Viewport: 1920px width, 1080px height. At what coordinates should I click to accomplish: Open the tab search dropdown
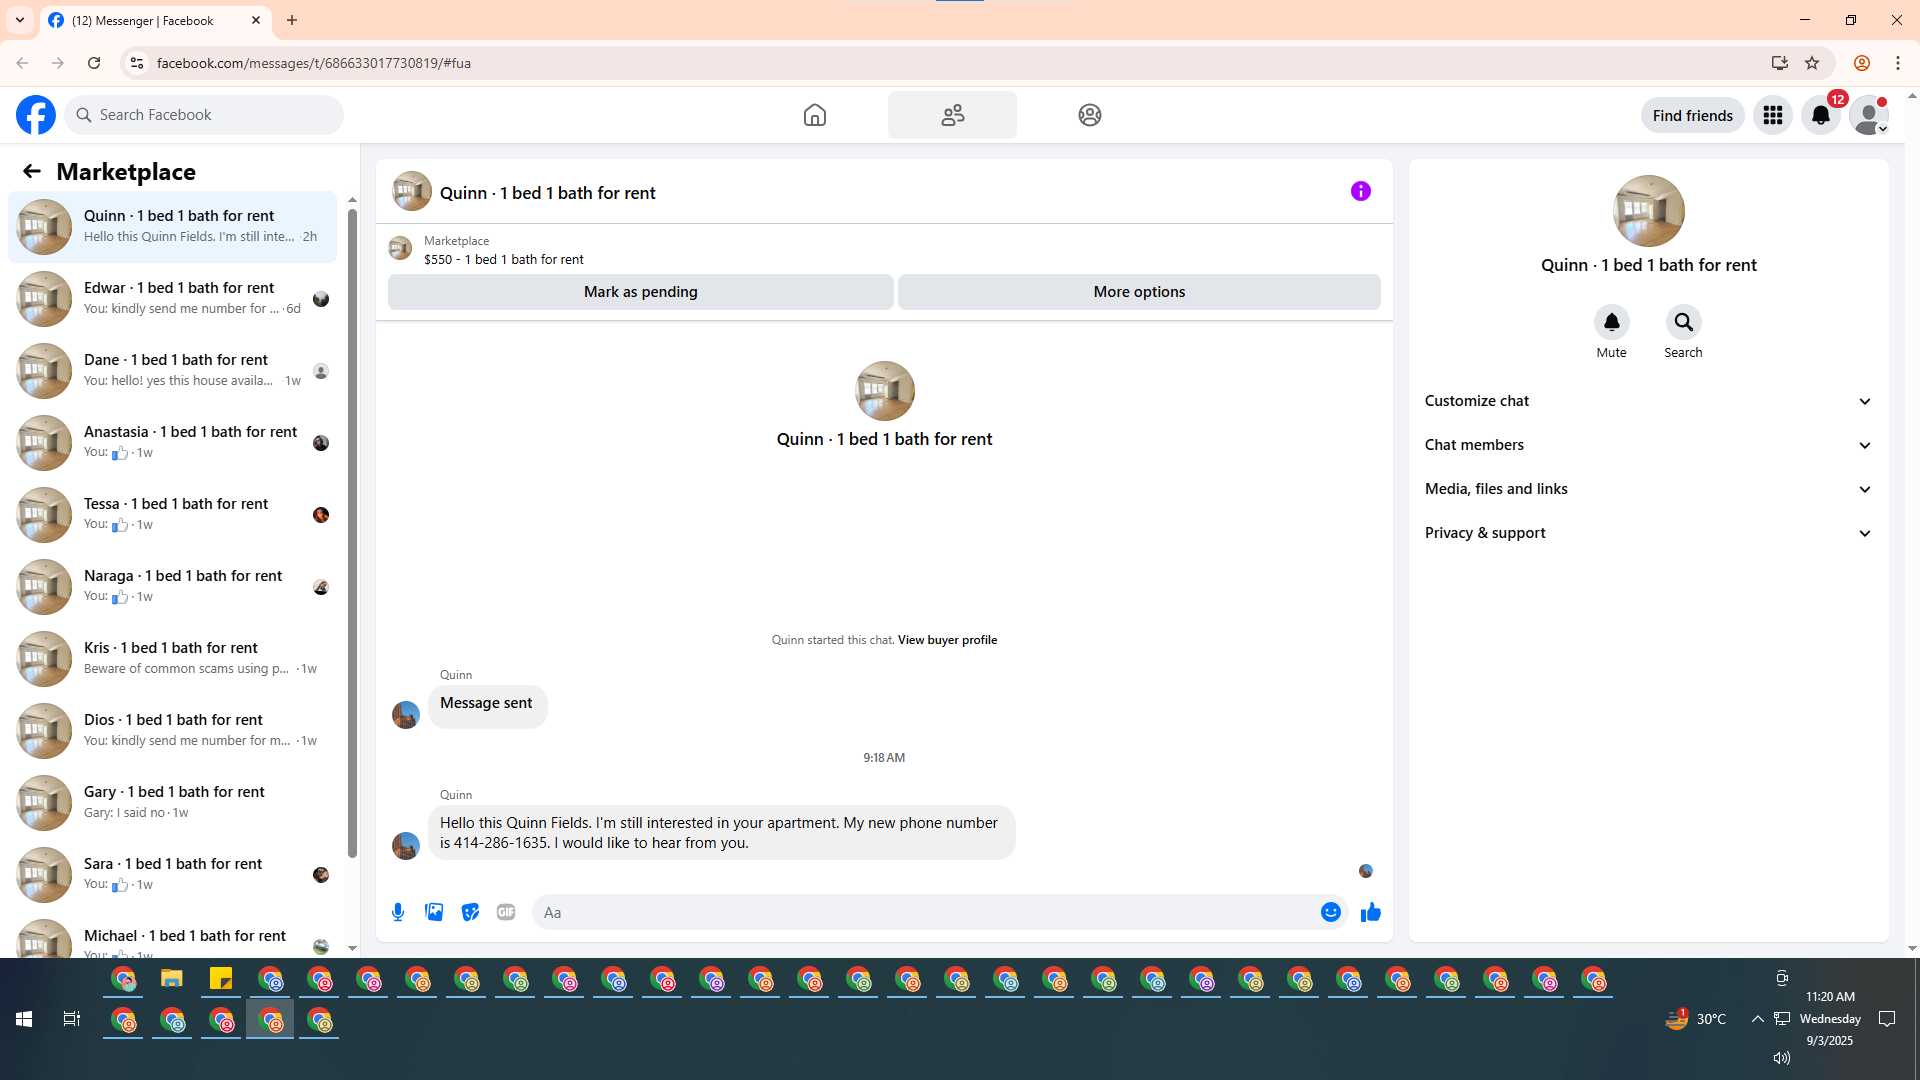(x=20, y=20)
